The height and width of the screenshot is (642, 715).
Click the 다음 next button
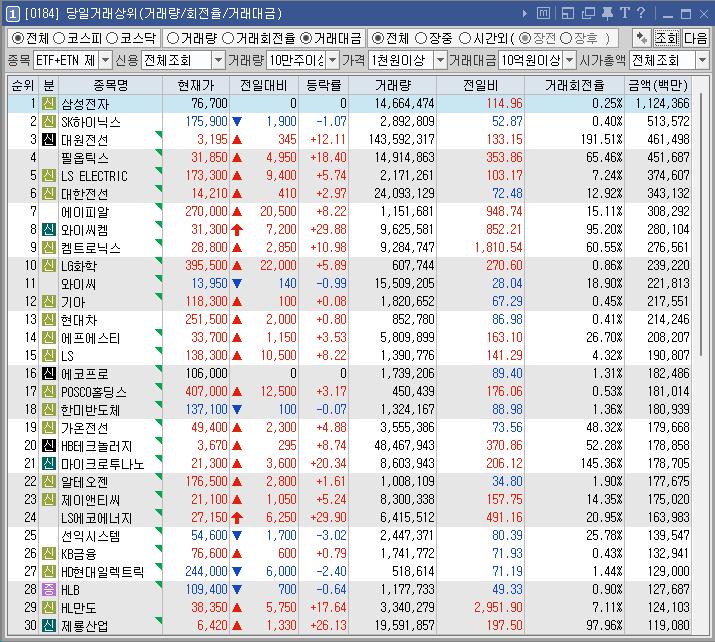click(x=696, y=38)
